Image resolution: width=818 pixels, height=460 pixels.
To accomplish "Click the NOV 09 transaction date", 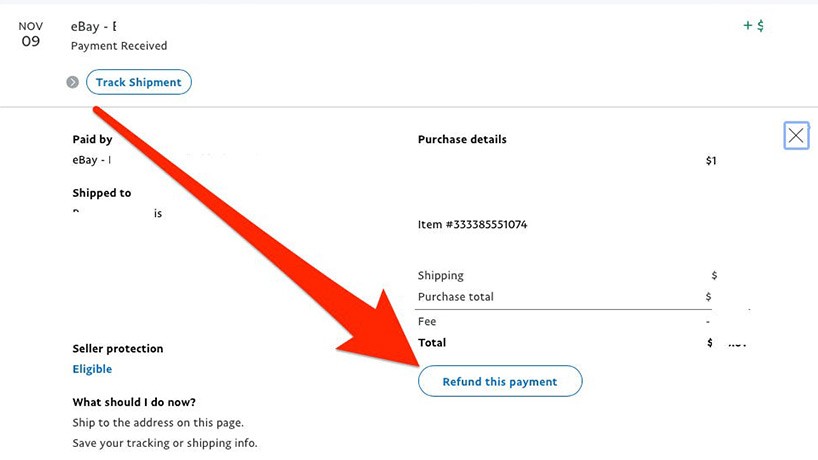I will [x=31, y=34].
